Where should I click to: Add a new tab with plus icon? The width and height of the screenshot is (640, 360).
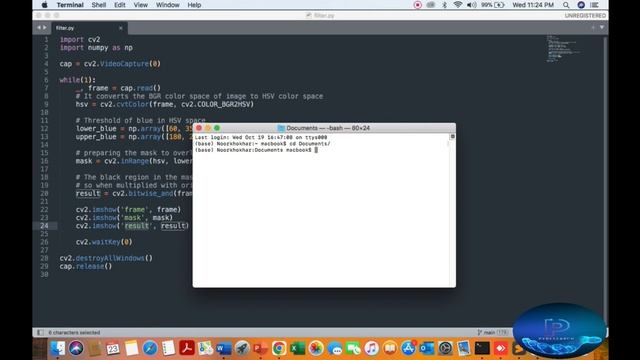593,28
